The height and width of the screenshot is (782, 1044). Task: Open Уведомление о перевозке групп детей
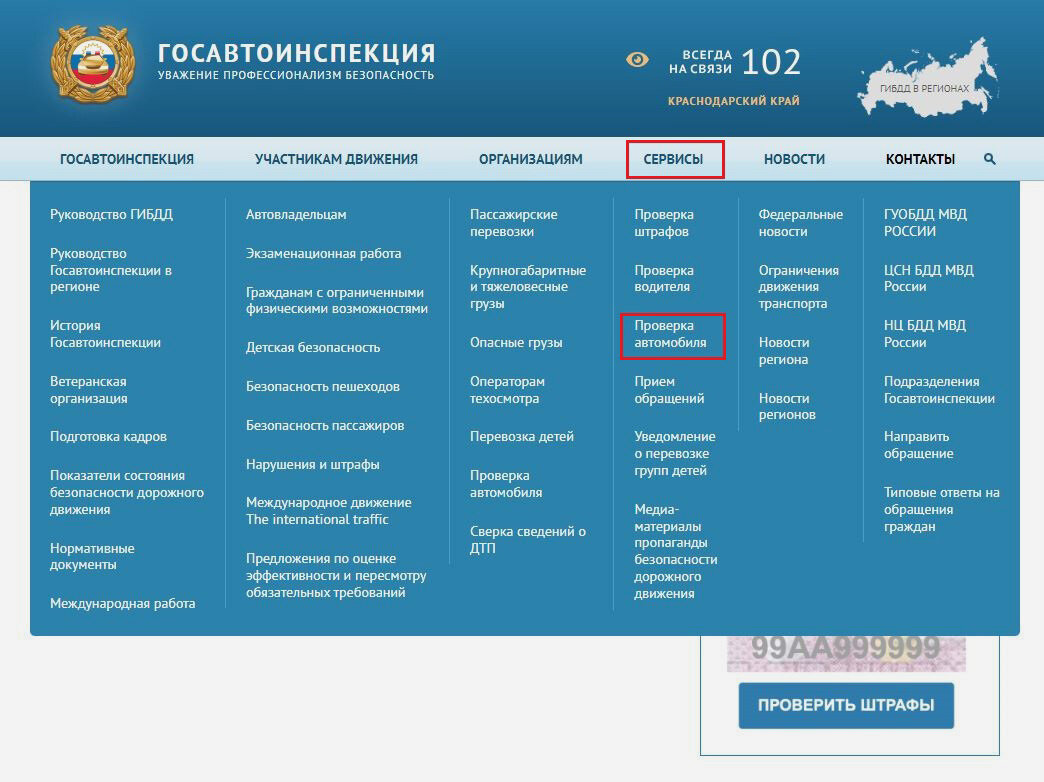click(674, 453)
